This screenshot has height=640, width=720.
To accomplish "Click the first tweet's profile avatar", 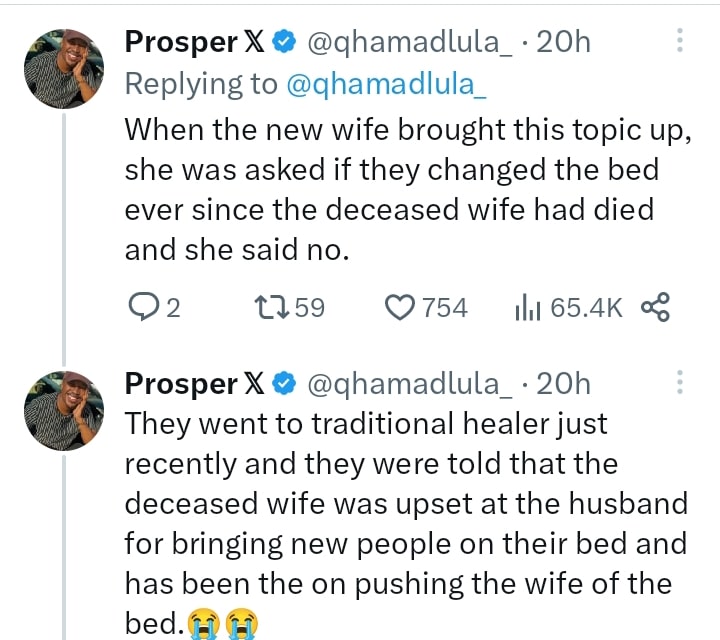I will [65, 68].
